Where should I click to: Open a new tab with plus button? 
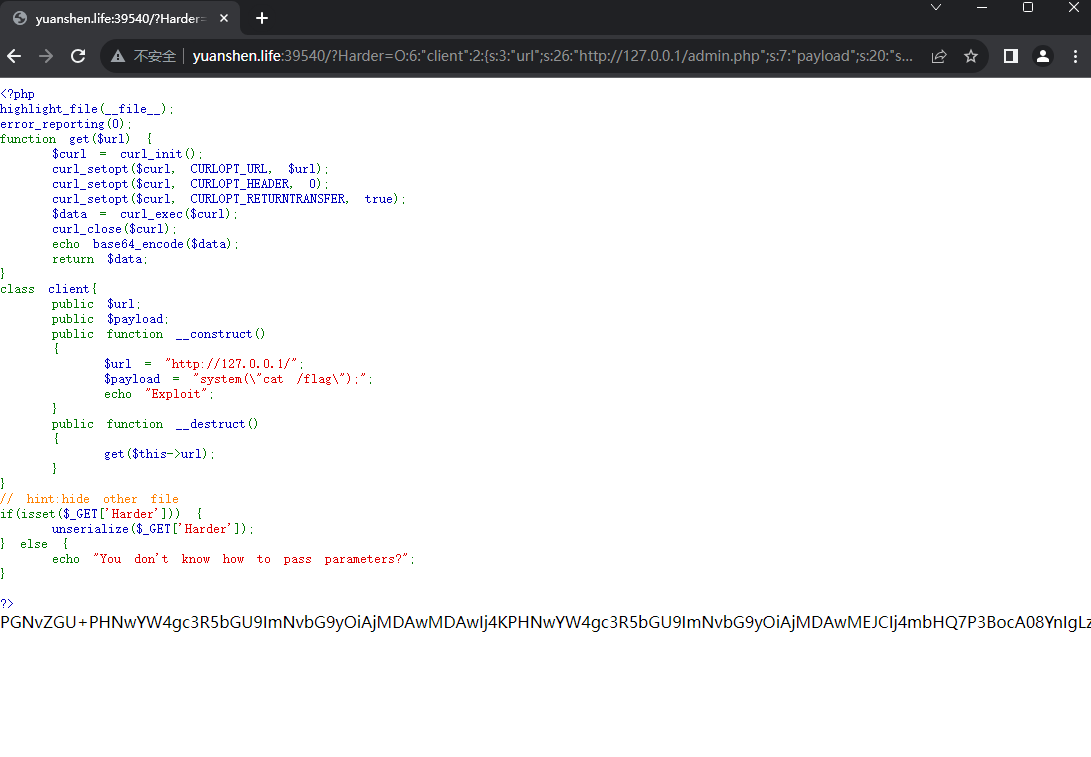pos(262,18)
